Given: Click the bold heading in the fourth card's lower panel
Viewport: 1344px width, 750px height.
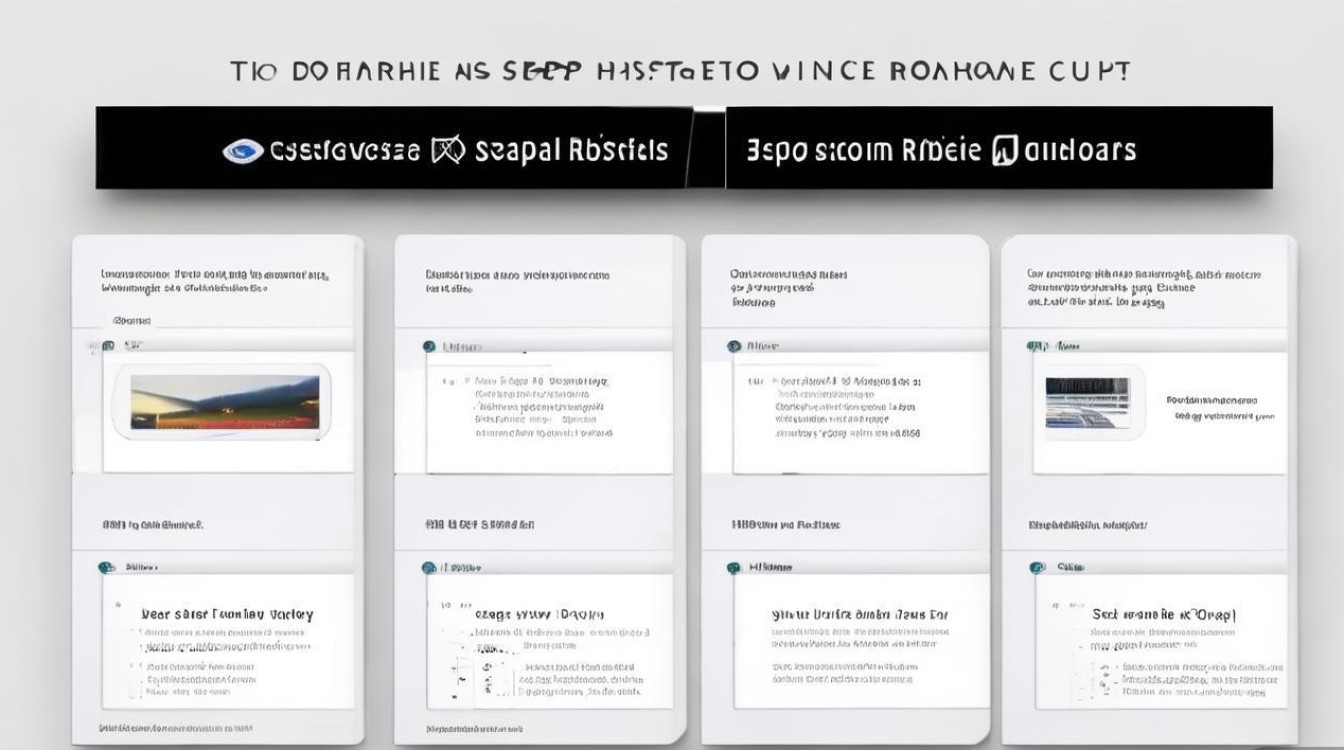Looking at the screenshot, I should pyautogui.click(x=1163, y=614).
